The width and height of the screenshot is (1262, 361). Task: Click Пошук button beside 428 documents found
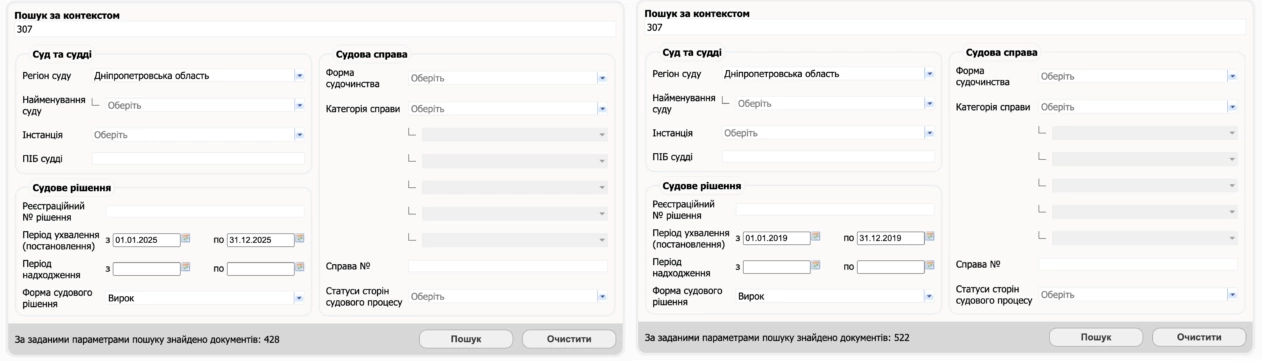click(466, 339)
